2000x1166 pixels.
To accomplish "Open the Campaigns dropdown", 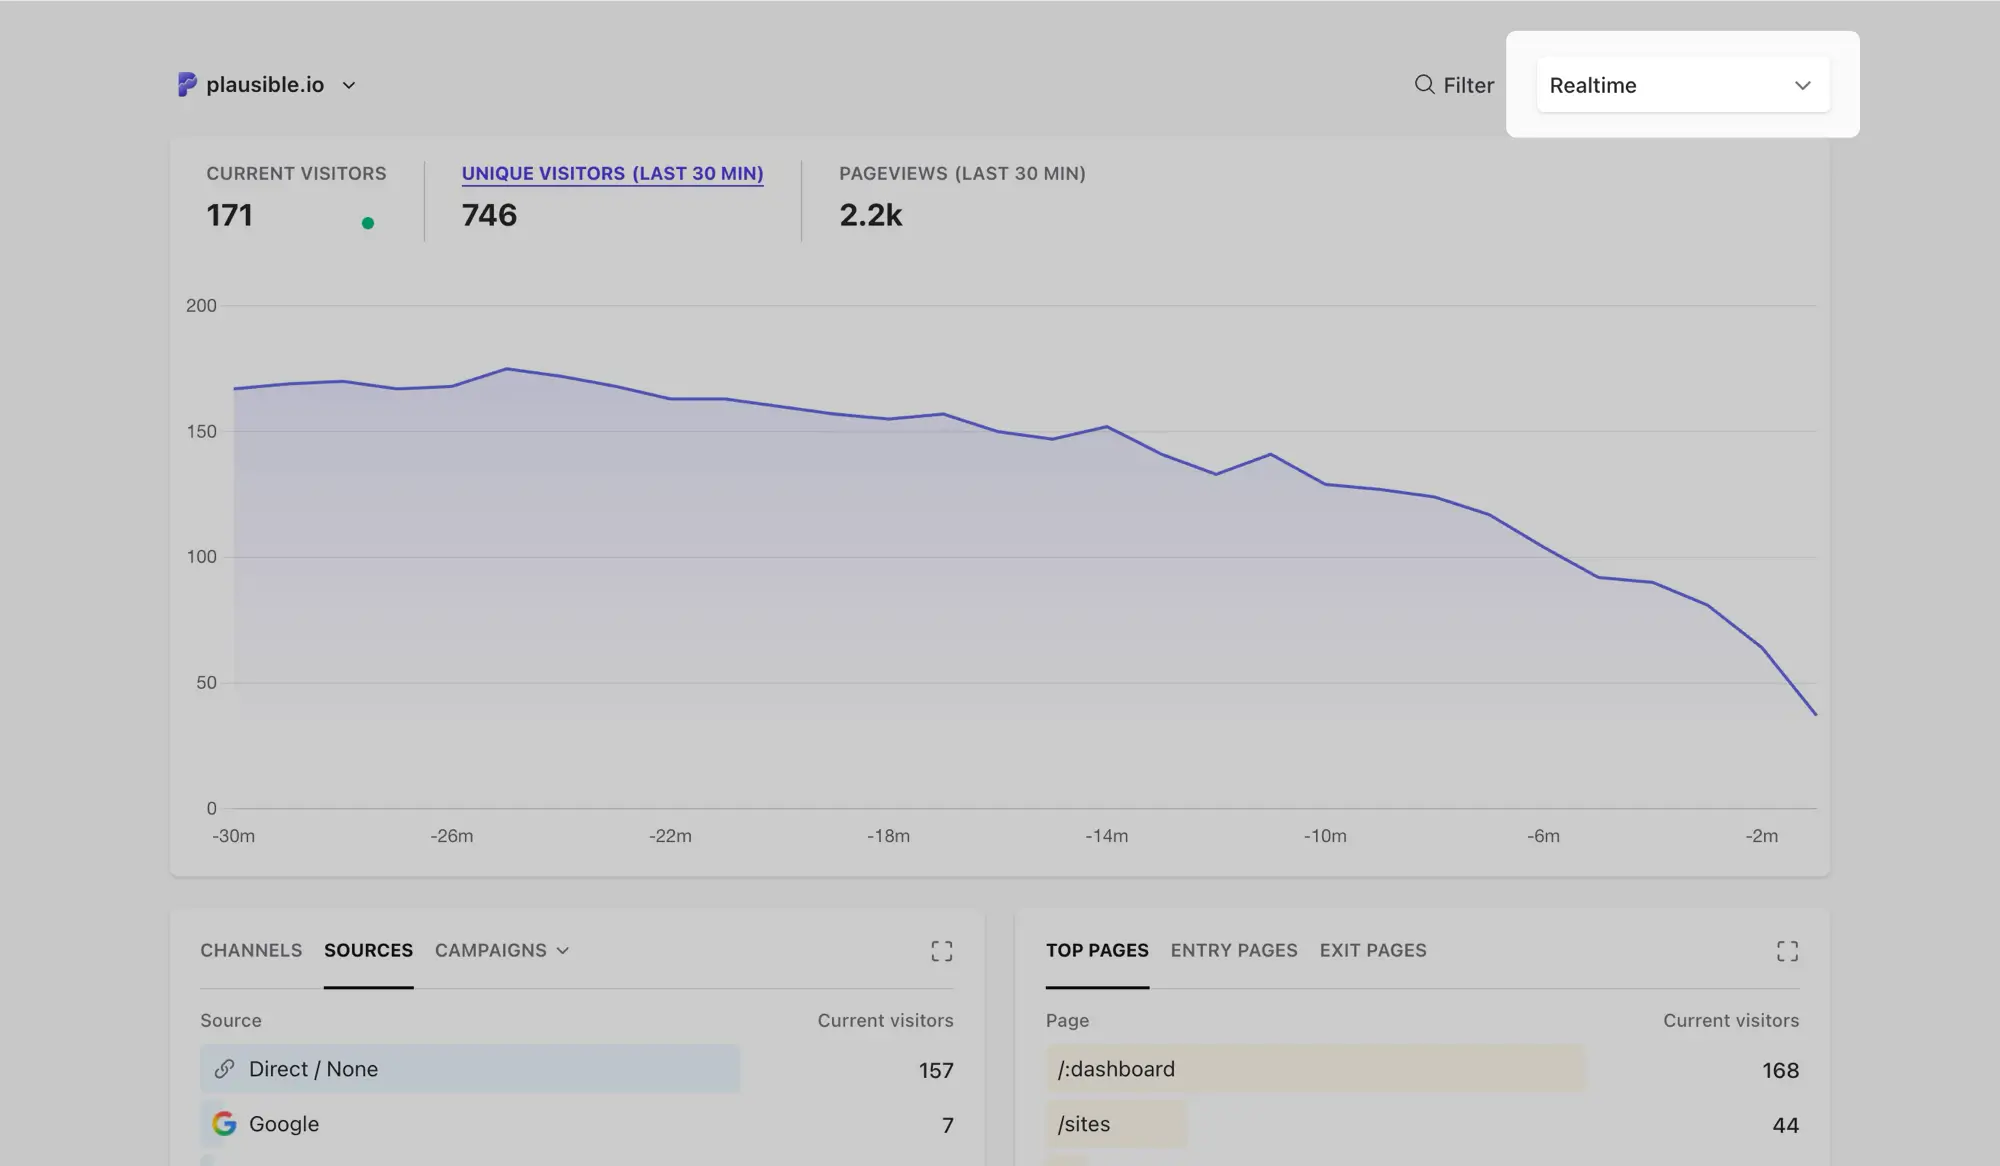I will click(501, 951).
